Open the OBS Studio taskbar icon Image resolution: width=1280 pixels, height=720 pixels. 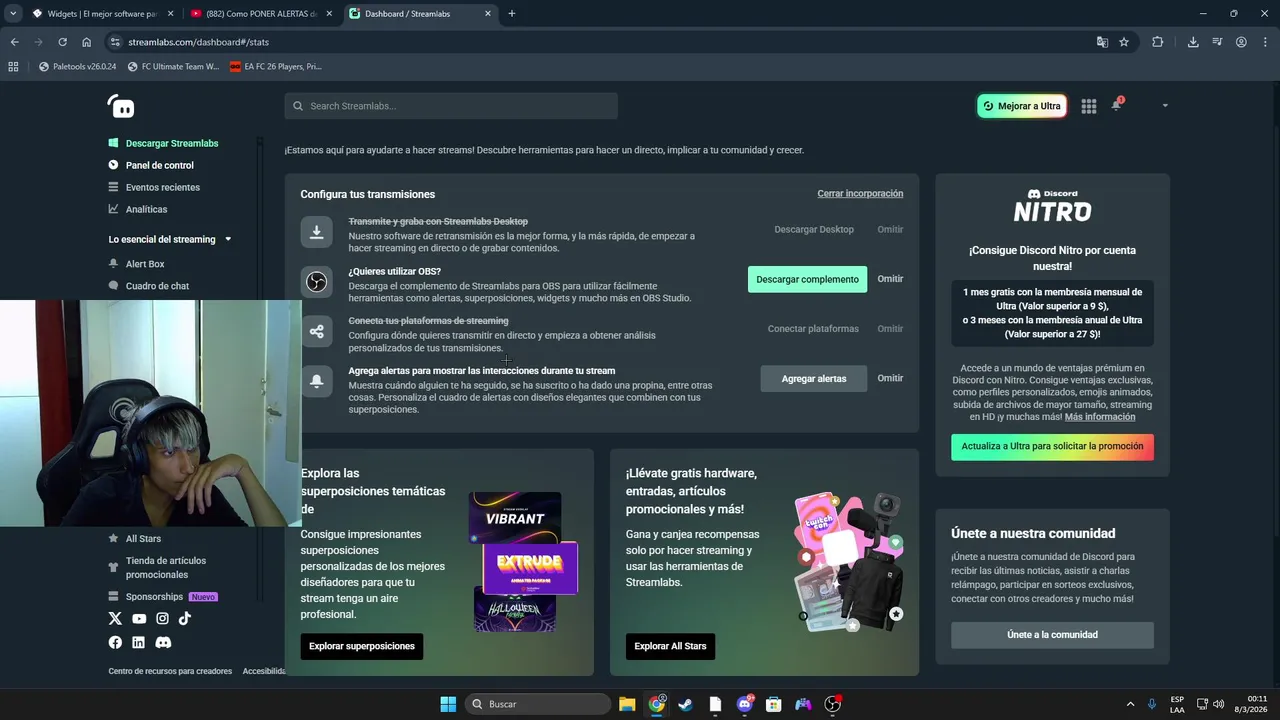(x=832, y=704)
